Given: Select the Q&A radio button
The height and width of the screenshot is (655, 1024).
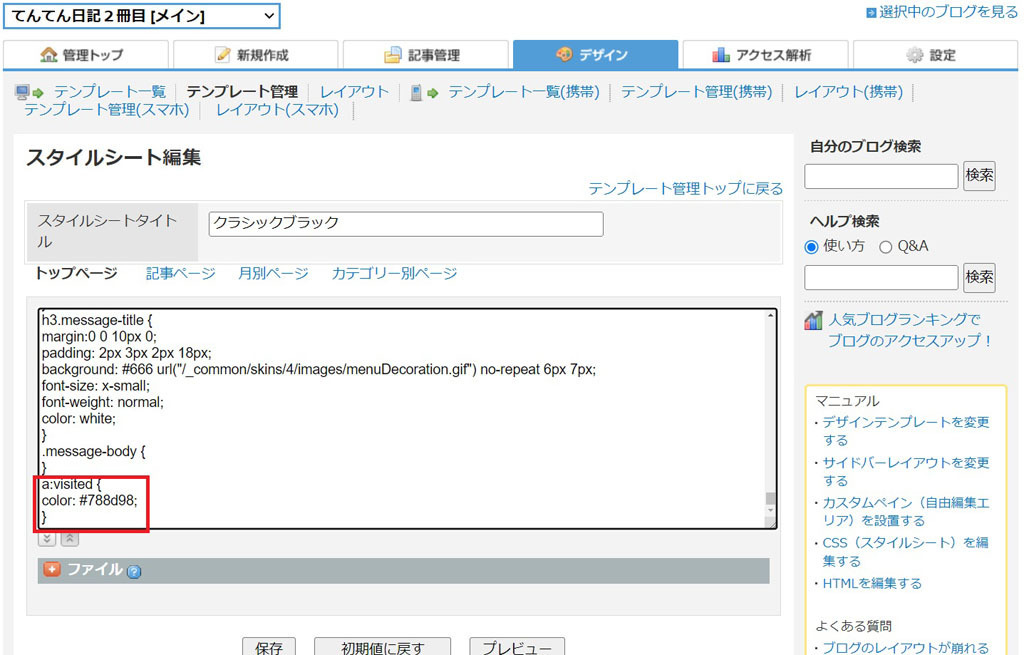Looking at the screenshot, I should [x=885, y=247].
